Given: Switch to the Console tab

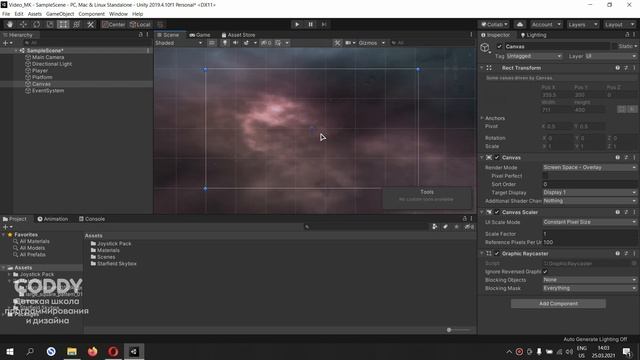Looking at the screenshot, I should (x=92, y=219).
